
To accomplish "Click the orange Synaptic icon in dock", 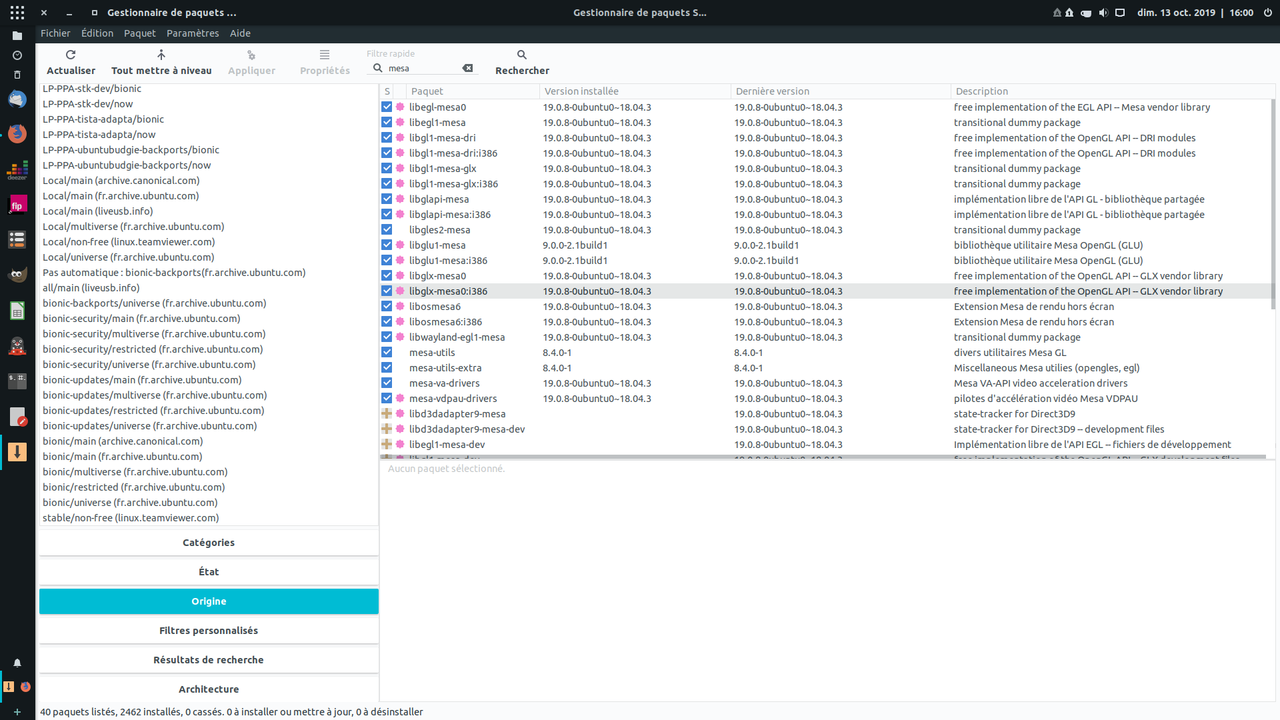I will [17, 451].
